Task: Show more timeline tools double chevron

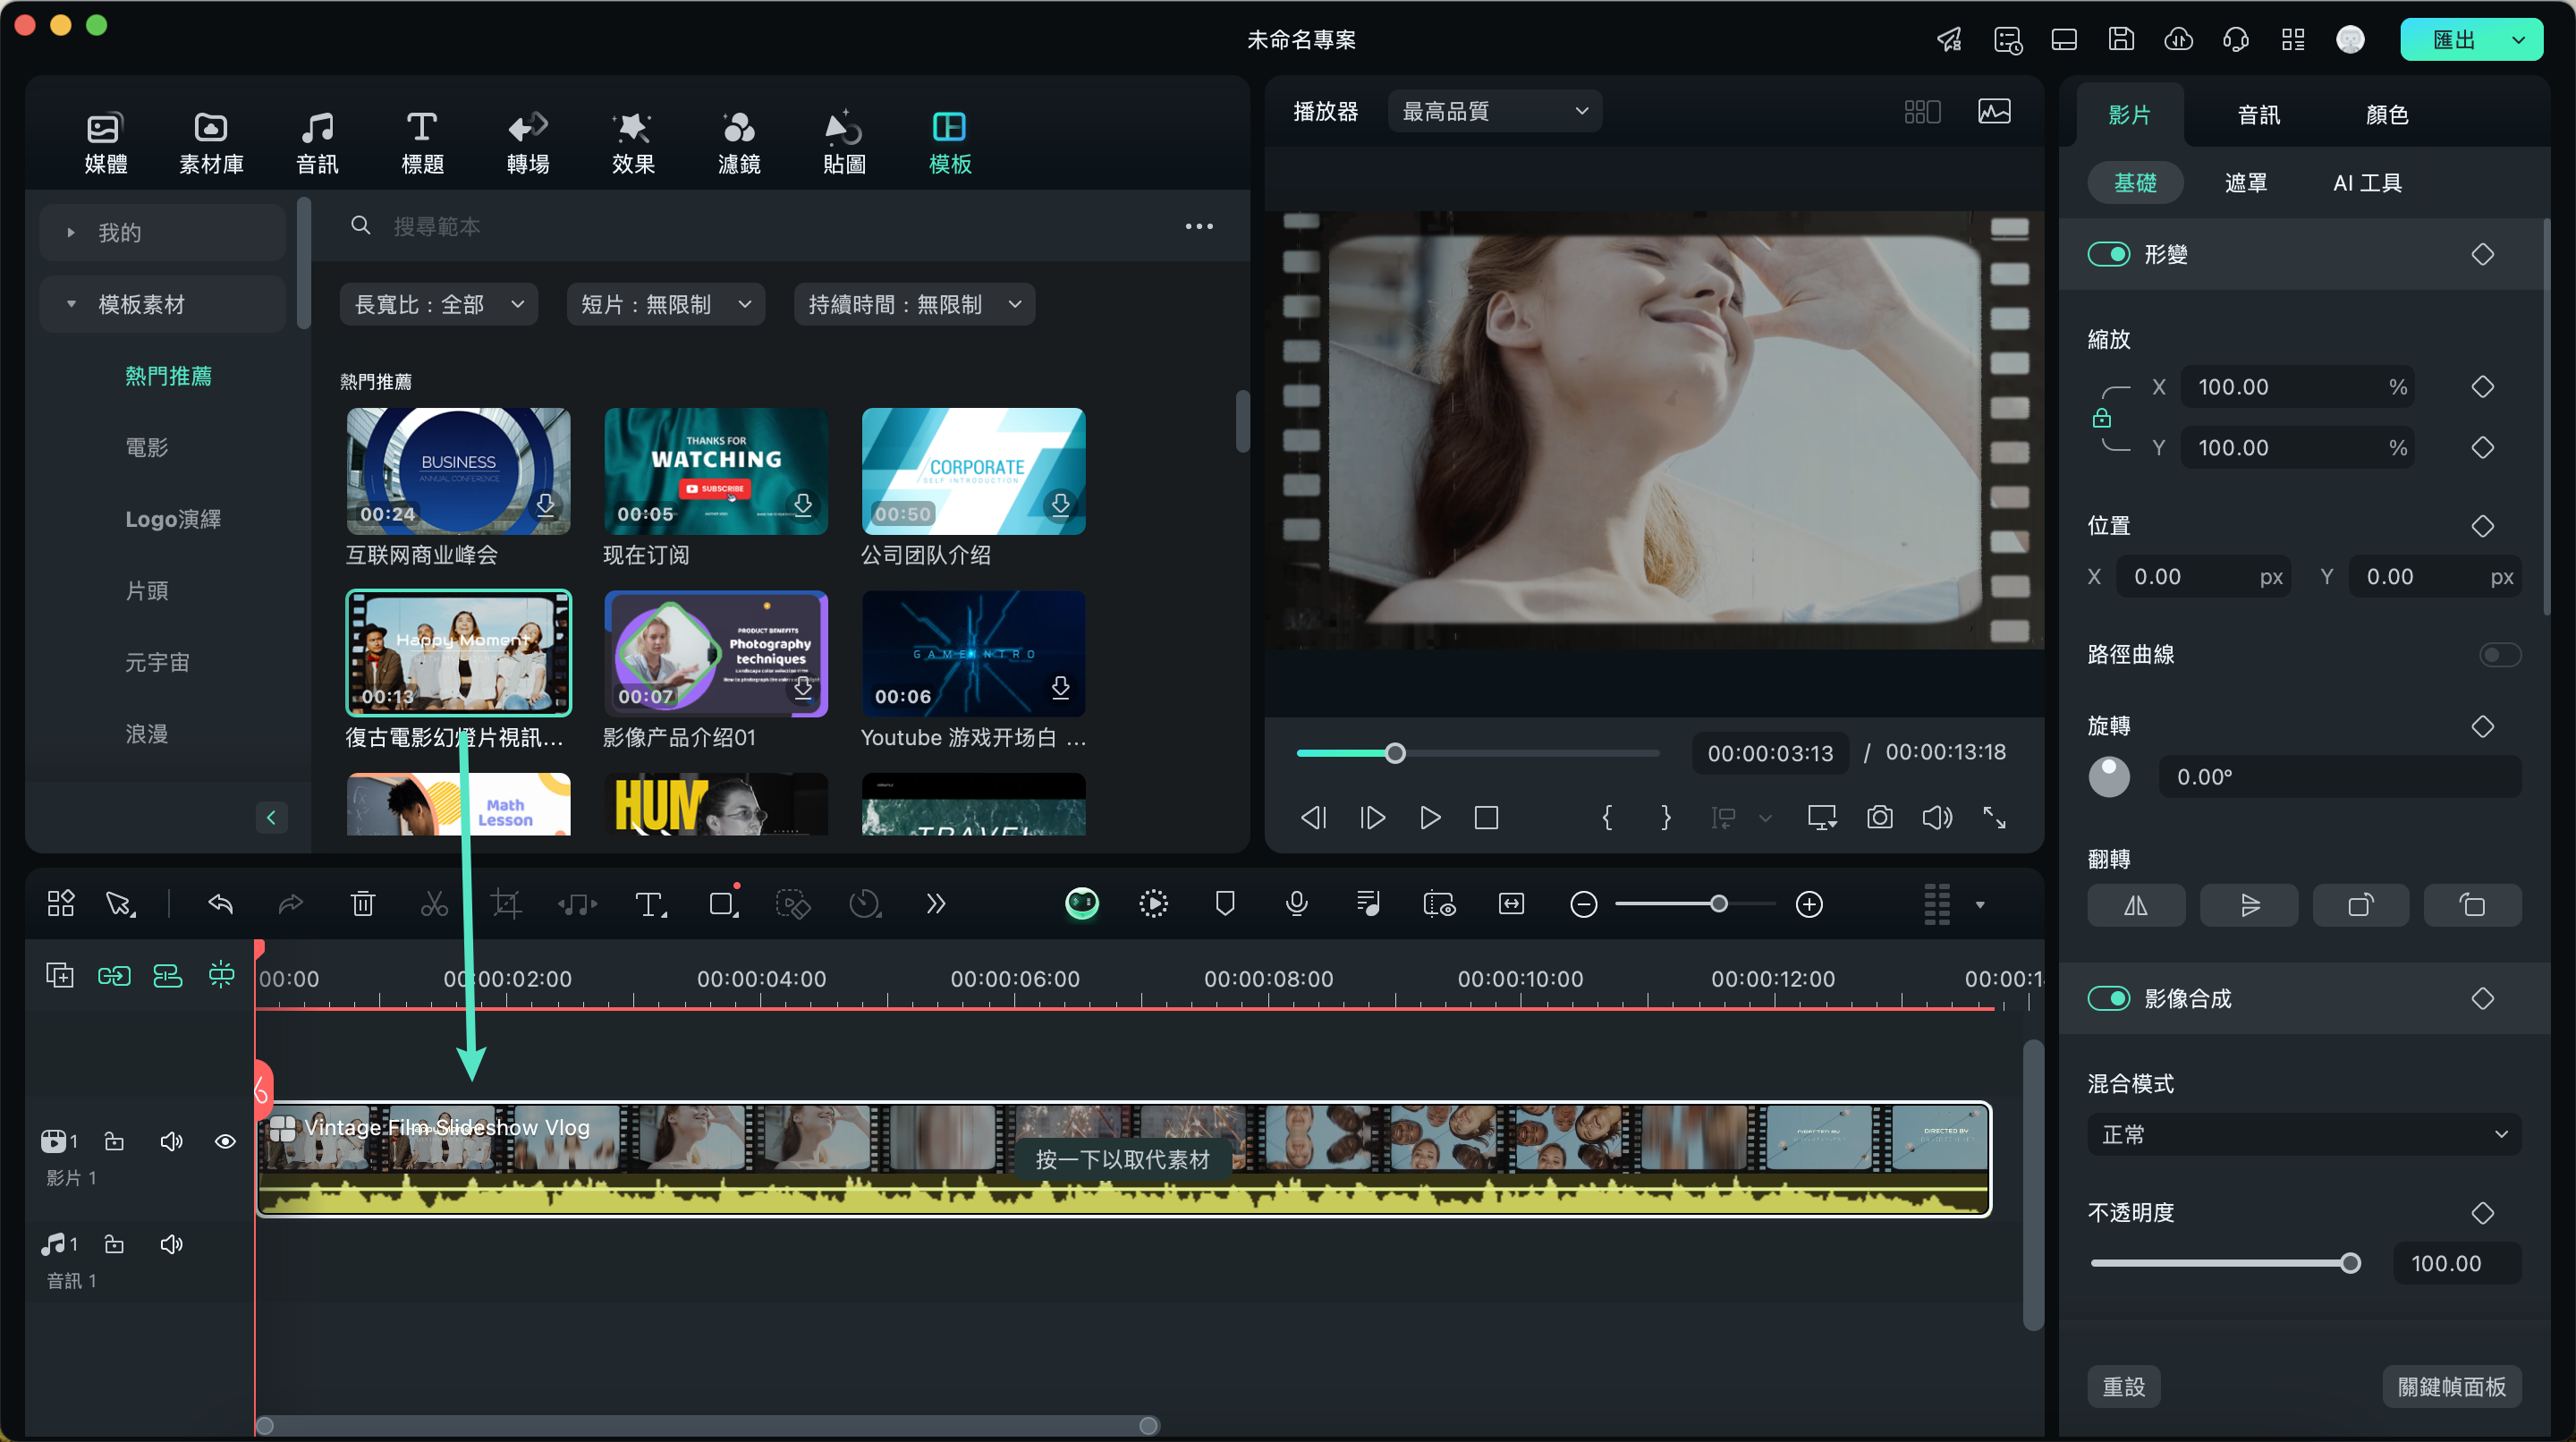Action: pyautogui.click(x=935, y=904)
